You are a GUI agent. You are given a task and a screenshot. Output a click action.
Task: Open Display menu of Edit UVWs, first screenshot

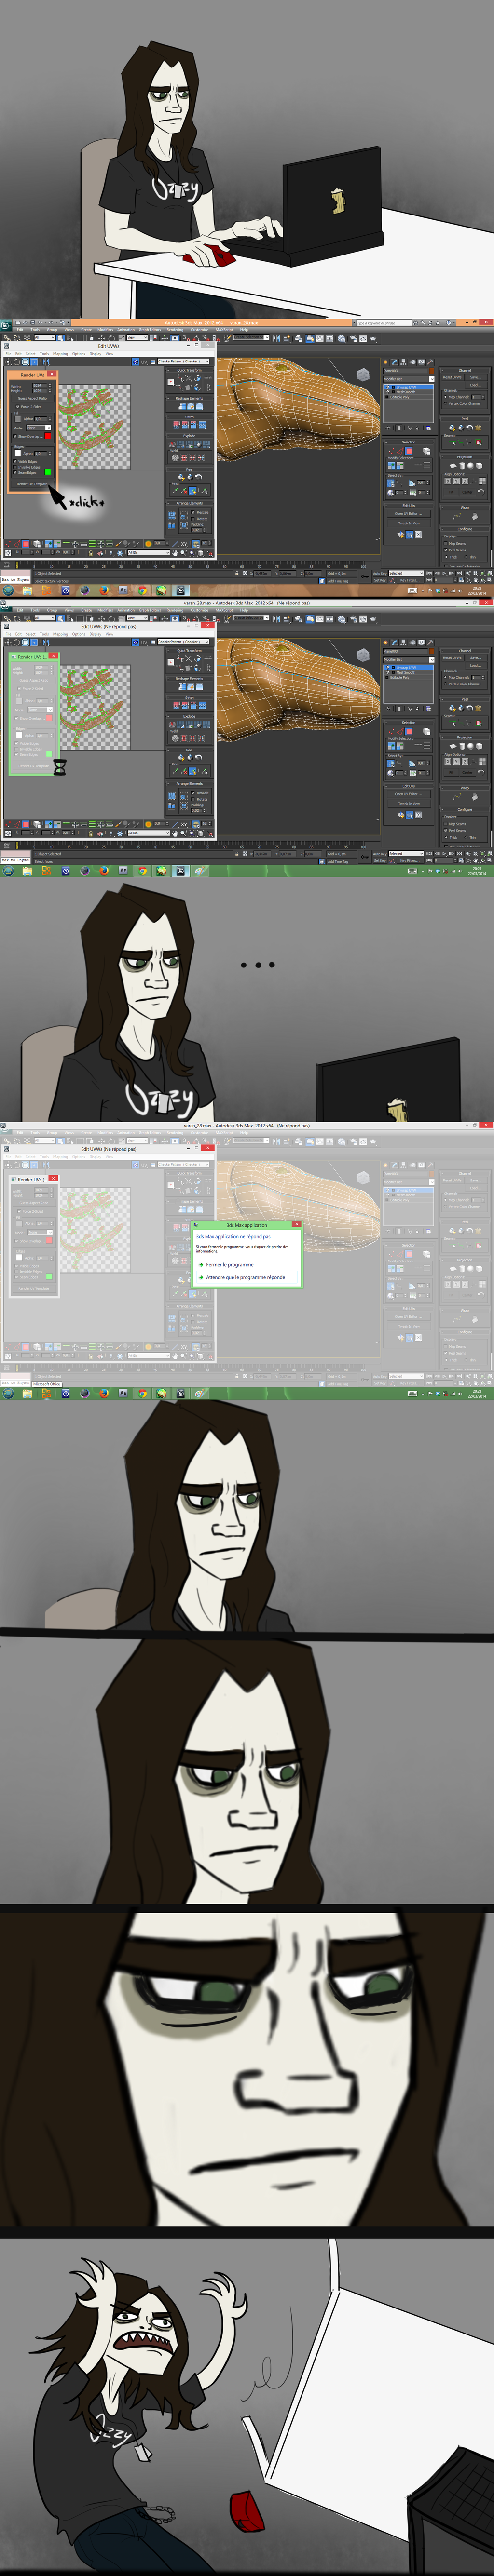(95, 354)
